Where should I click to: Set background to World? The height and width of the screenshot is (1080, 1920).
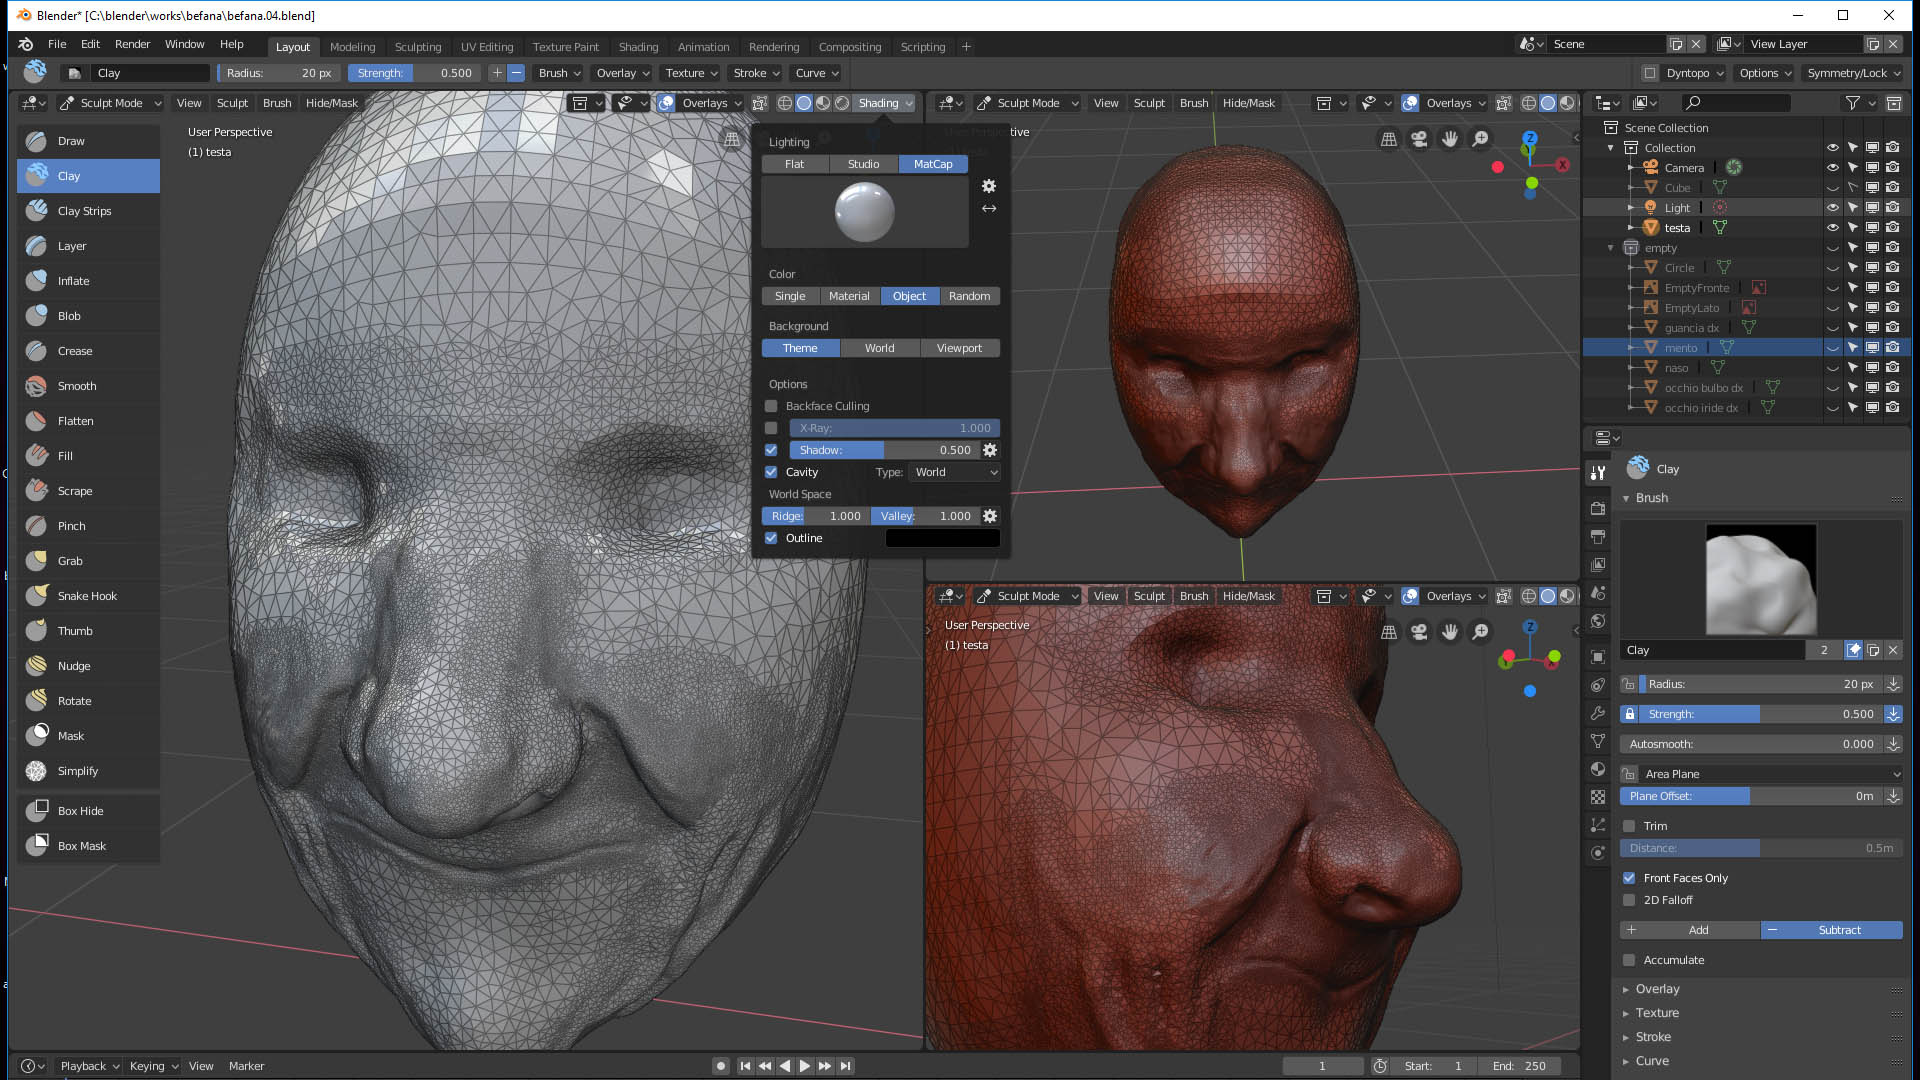[x=879, y=348]
